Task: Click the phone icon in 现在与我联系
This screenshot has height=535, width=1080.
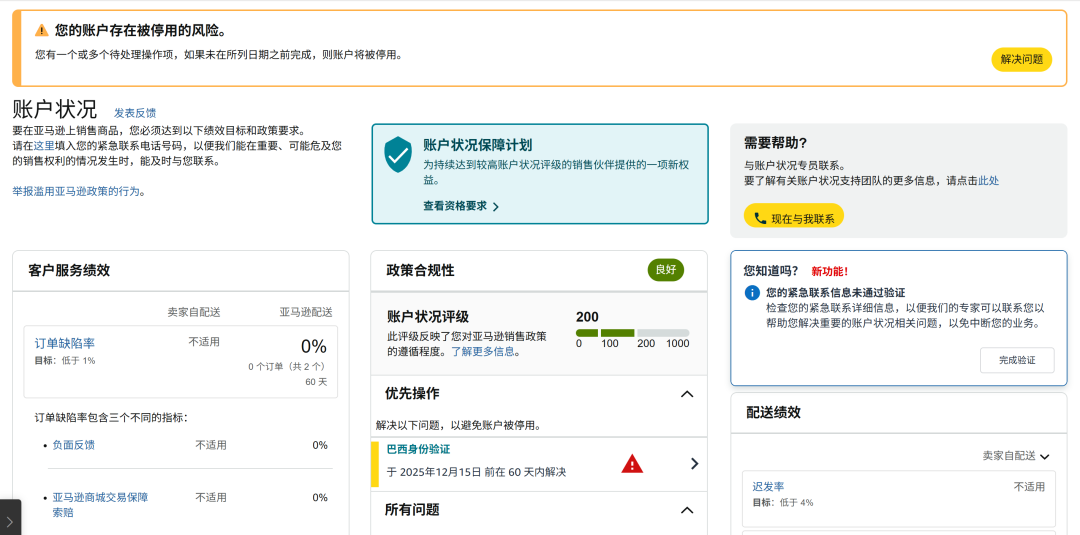Action: (x=760, y=218)
